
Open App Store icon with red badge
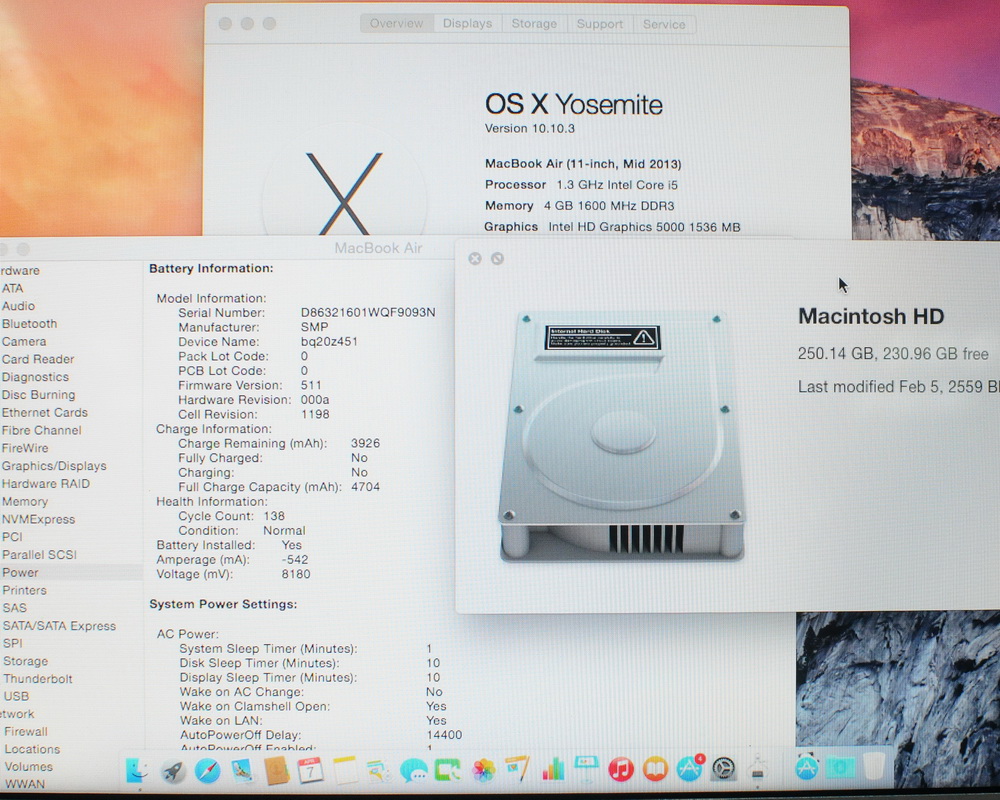pos(689,768)
